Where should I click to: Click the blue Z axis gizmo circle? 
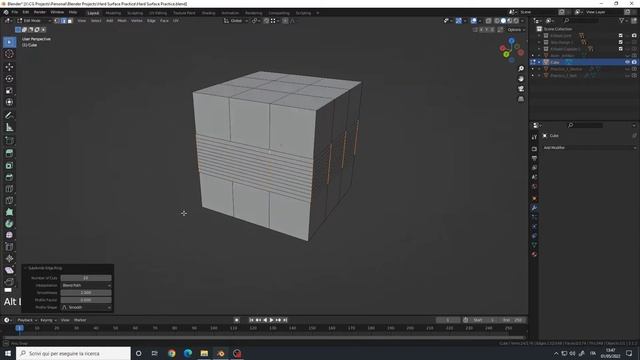coord(511,41)
